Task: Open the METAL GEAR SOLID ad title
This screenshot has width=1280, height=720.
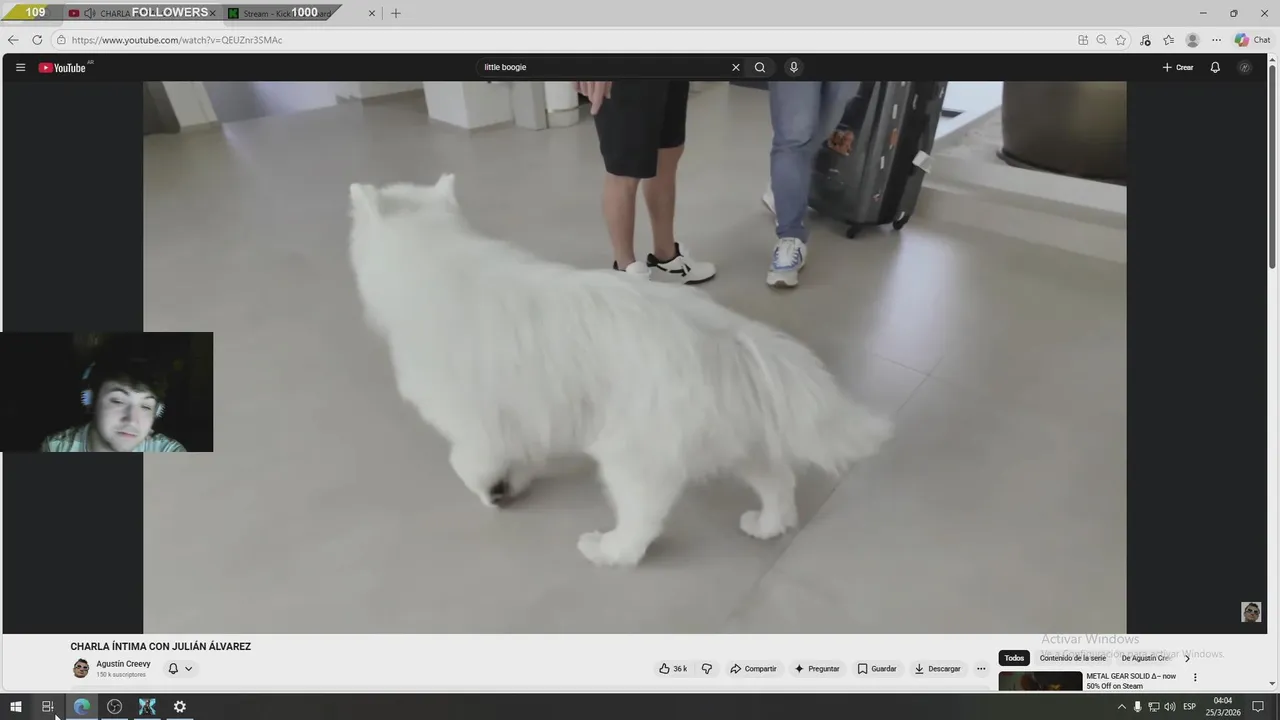Action: click(1131, 681)
